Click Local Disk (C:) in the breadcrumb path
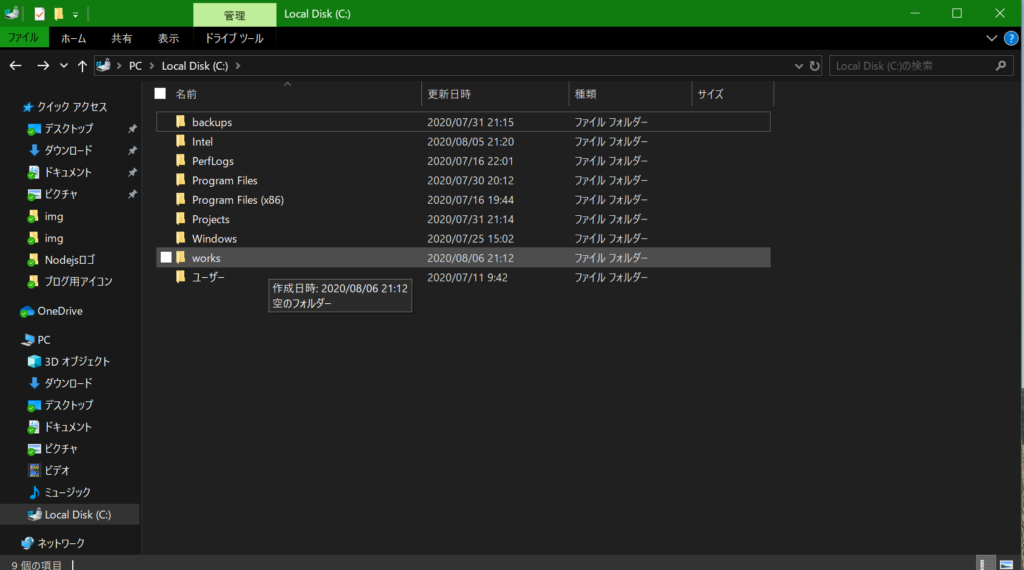 click(x=194, y=66)
